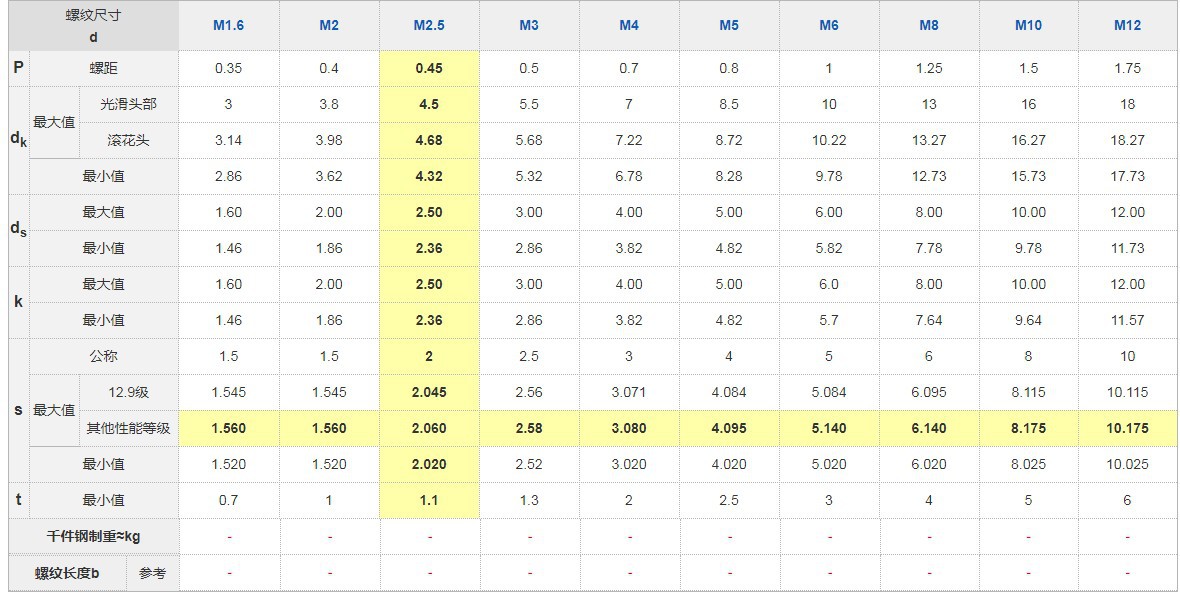Select value 6.0 in k 最大值 row
Viewport: 1180px width, 592px height.
(829, 284)
